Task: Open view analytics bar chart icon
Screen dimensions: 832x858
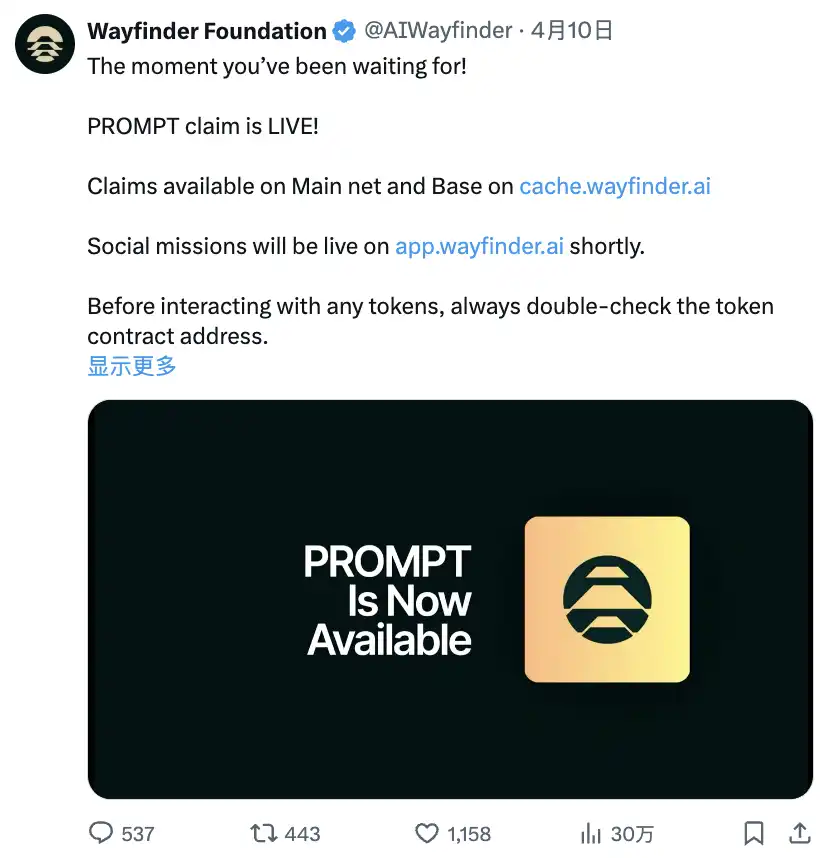Action: click(591, 833)
